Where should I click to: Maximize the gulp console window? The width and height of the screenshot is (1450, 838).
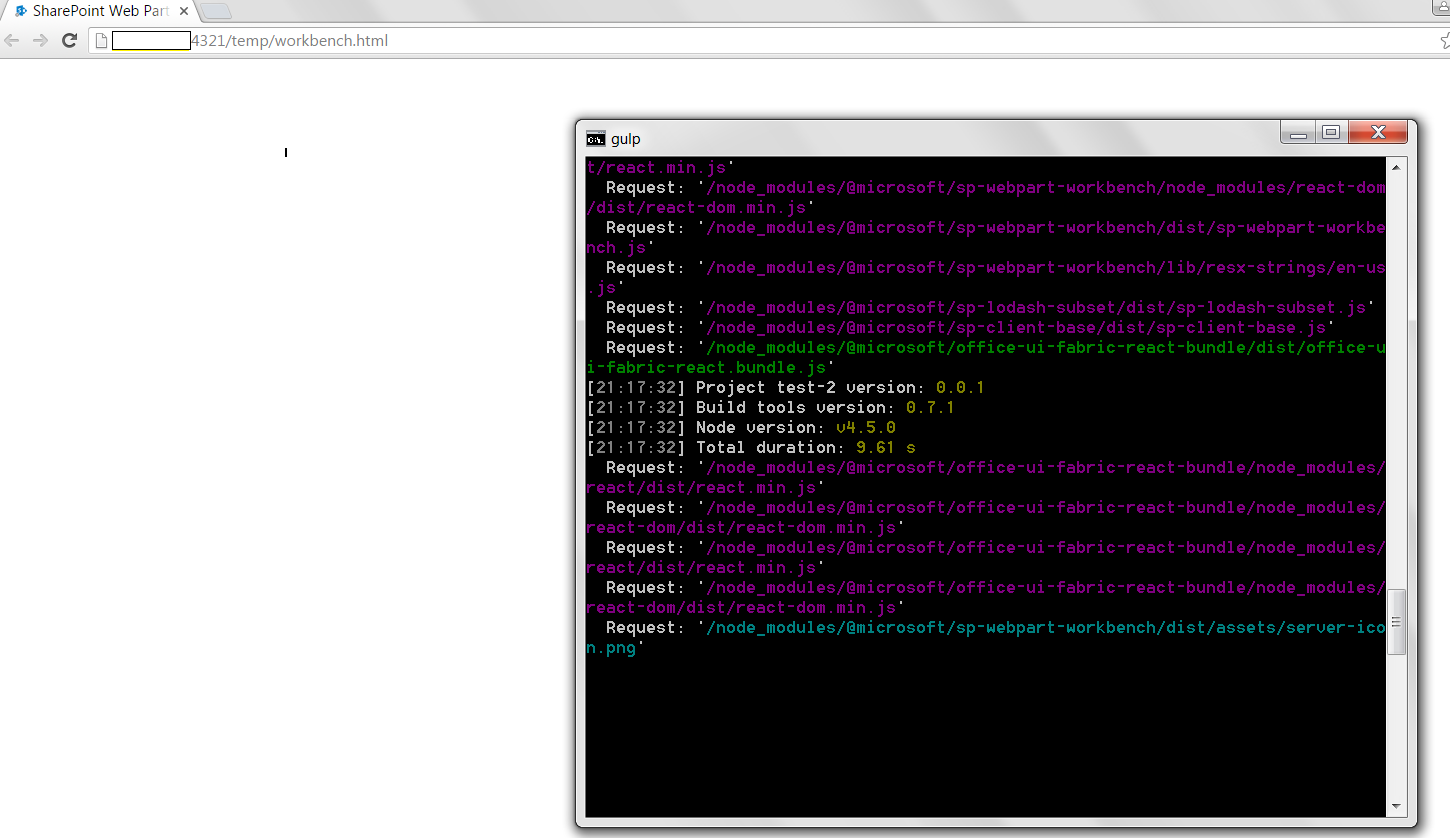tap(1330, 133)
